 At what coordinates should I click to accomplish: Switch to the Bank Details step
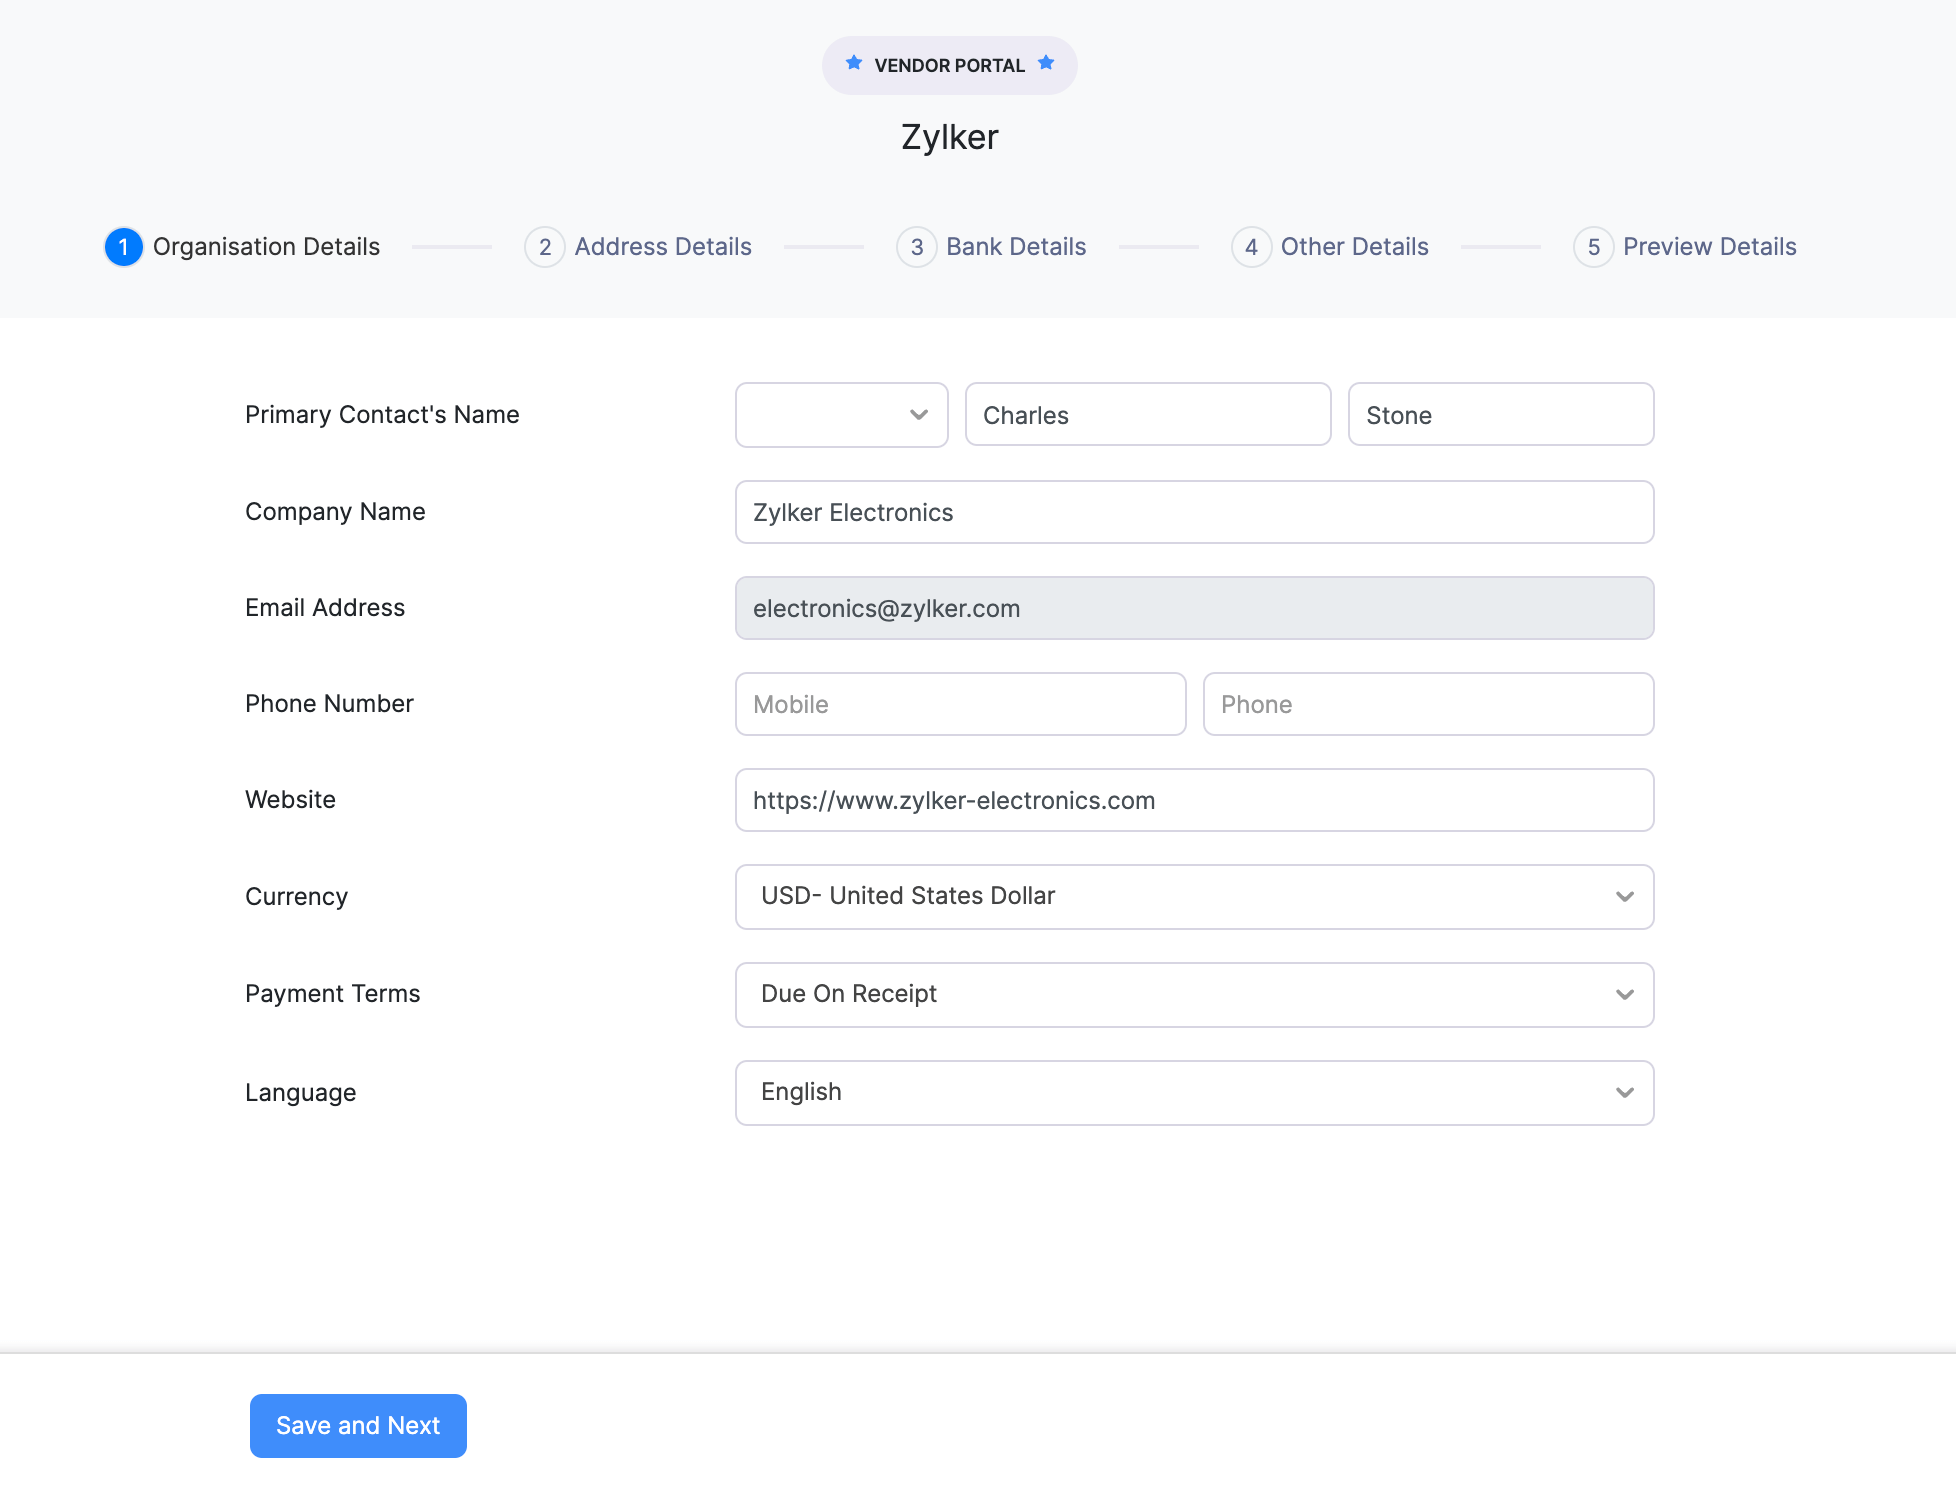coord(1016,247)
